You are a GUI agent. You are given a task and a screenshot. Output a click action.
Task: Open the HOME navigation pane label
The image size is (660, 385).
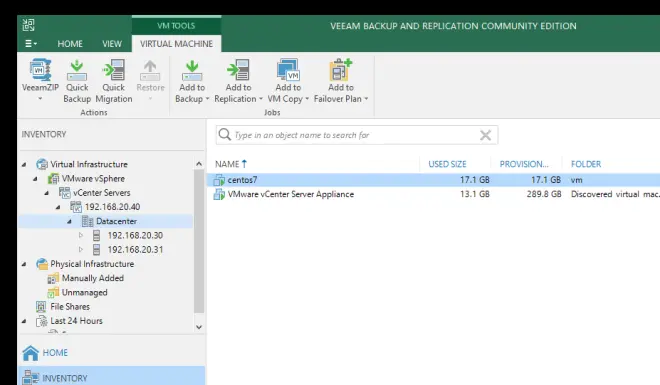(55, 353)
